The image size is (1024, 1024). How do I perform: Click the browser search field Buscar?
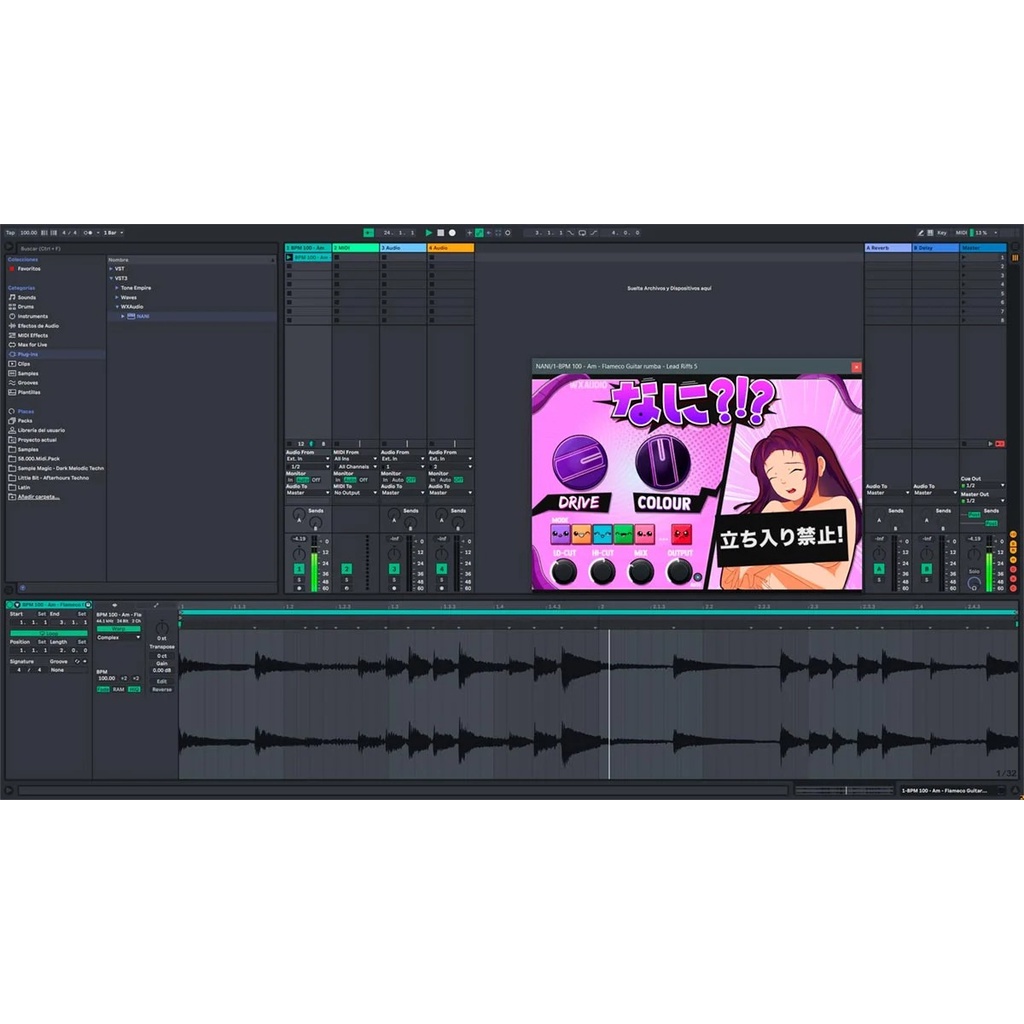[147, 248]
